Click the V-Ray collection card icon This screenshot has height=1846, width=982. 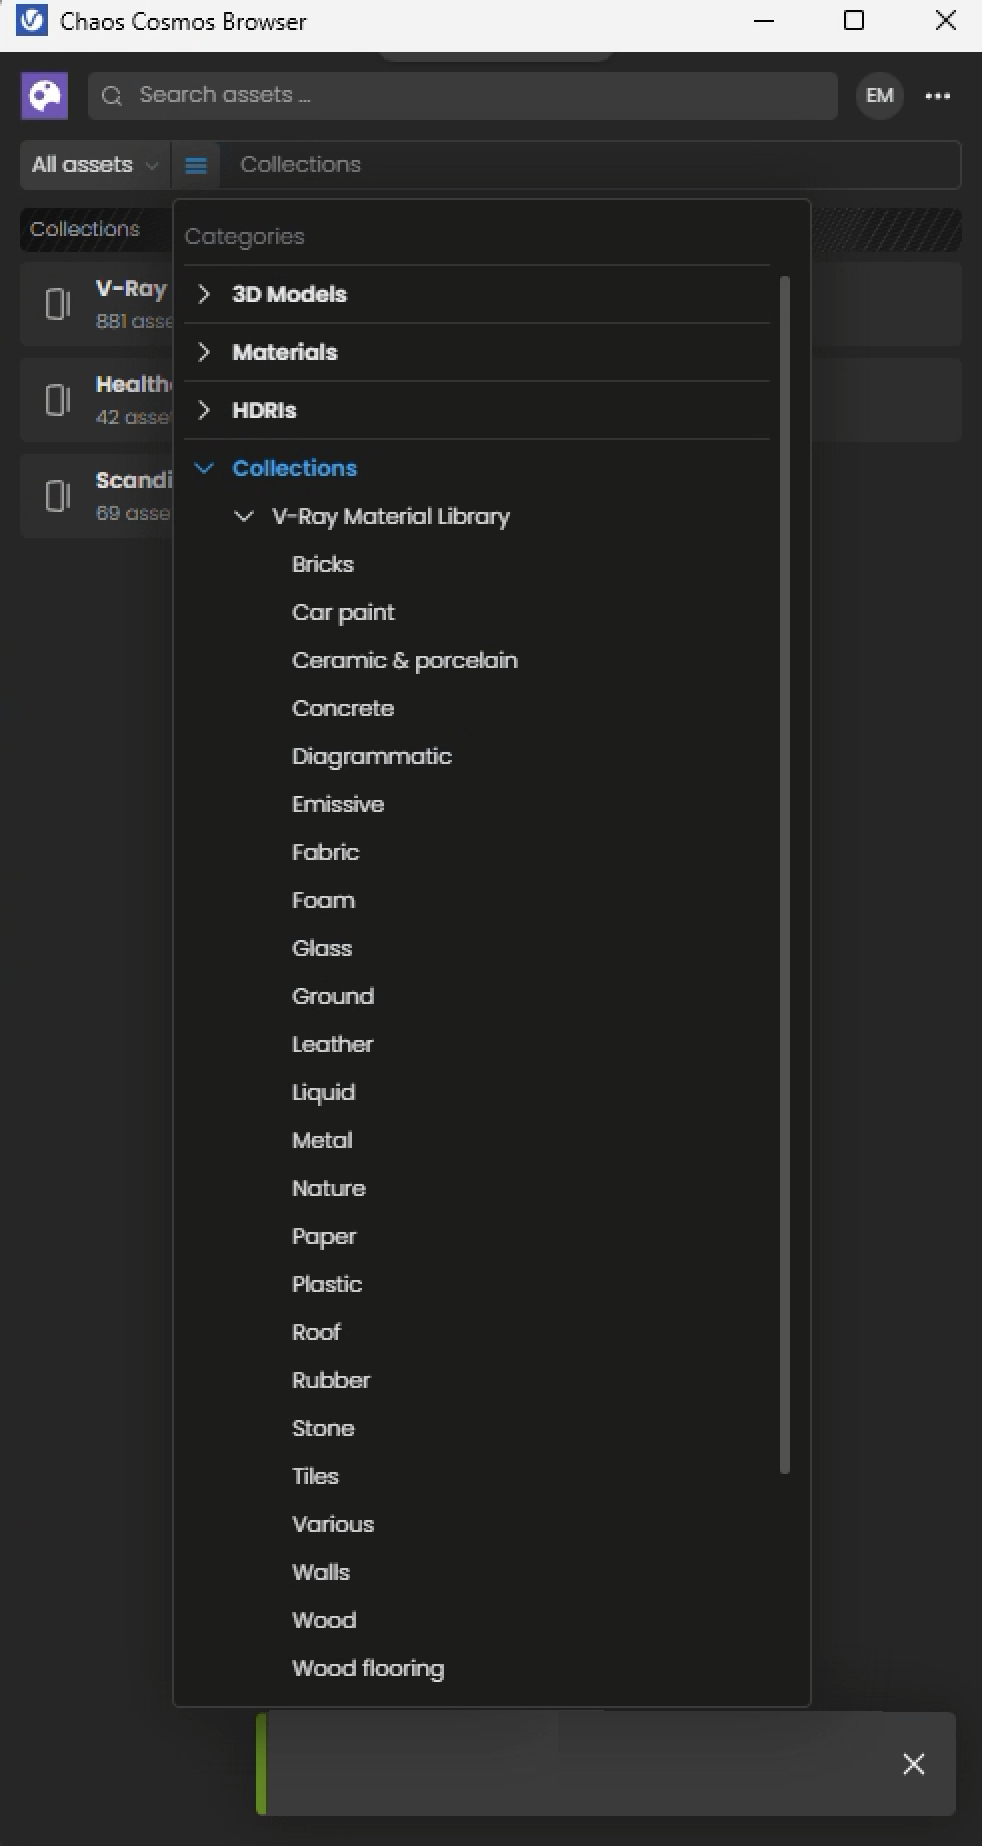[x=58, y=304]
